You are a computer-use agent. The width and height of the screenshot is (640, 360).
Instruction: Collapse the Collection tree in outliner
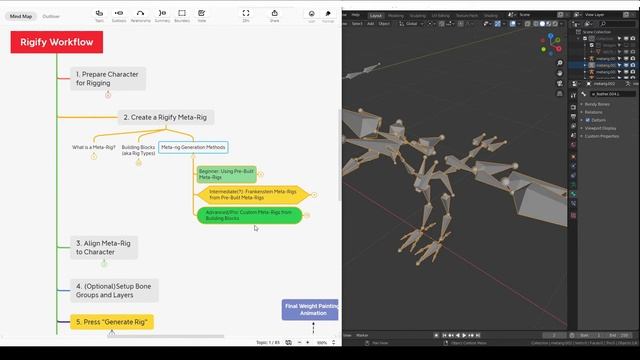tap(578, 38)
